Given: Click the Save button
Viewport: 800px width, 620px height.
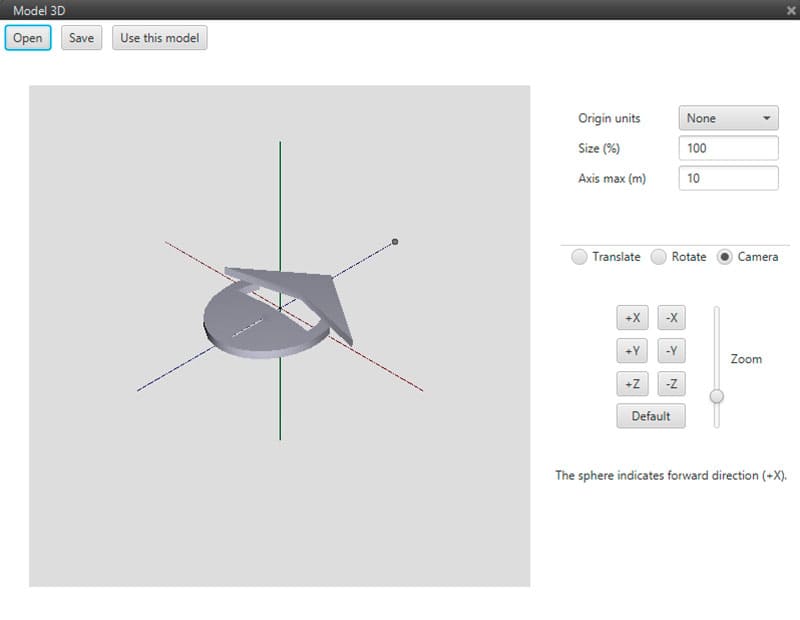Looking at the screenshot, I should pyautogui.click(x=82, y=38).
